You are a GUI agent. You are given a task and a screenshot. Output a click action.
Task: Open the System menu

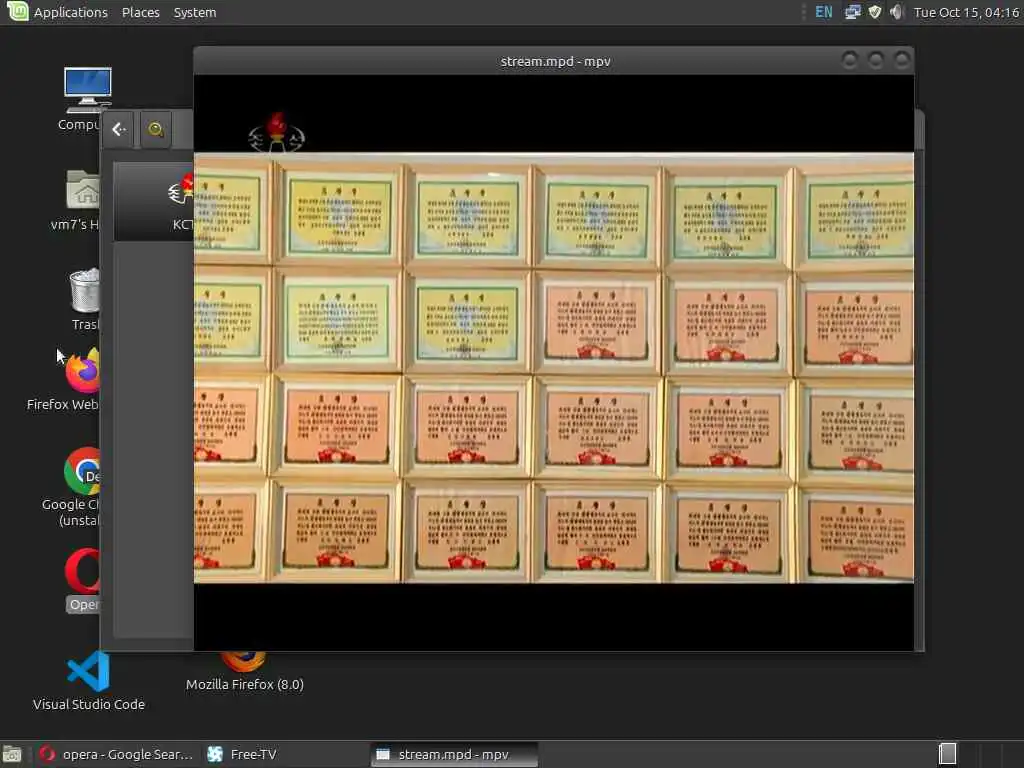tap(195, 12)
